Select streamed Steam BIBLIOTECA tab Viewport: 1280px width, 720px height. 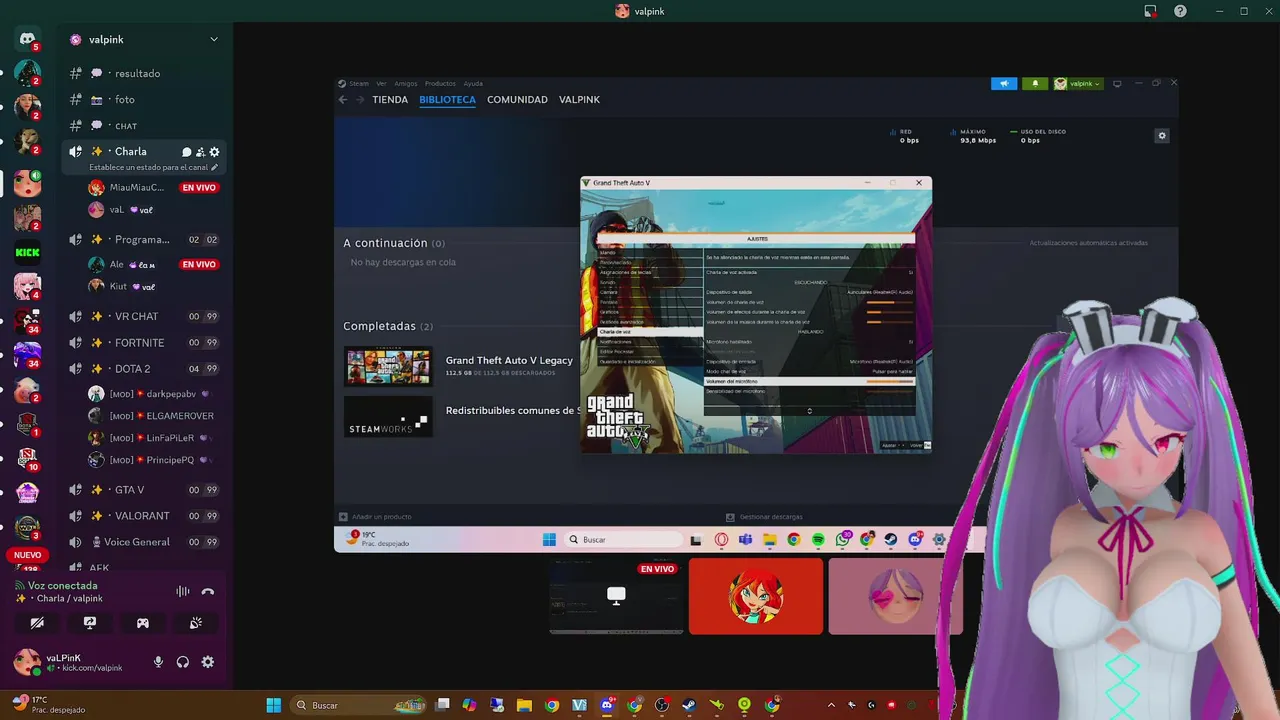448,100
